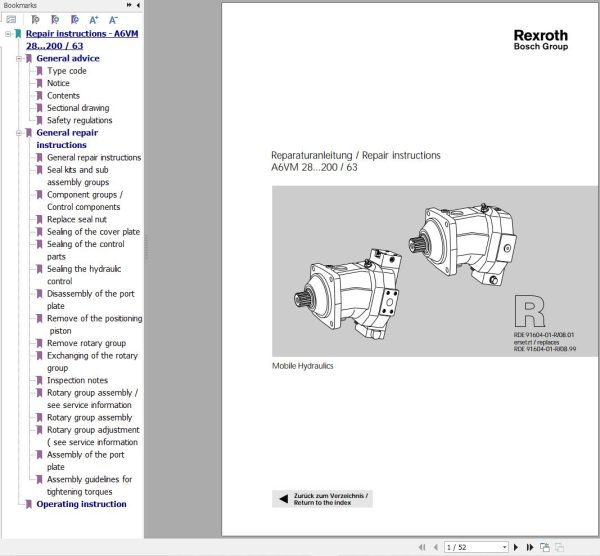Click Return to the index button
This screenshot has width=600, height=556.
[322, 499]
